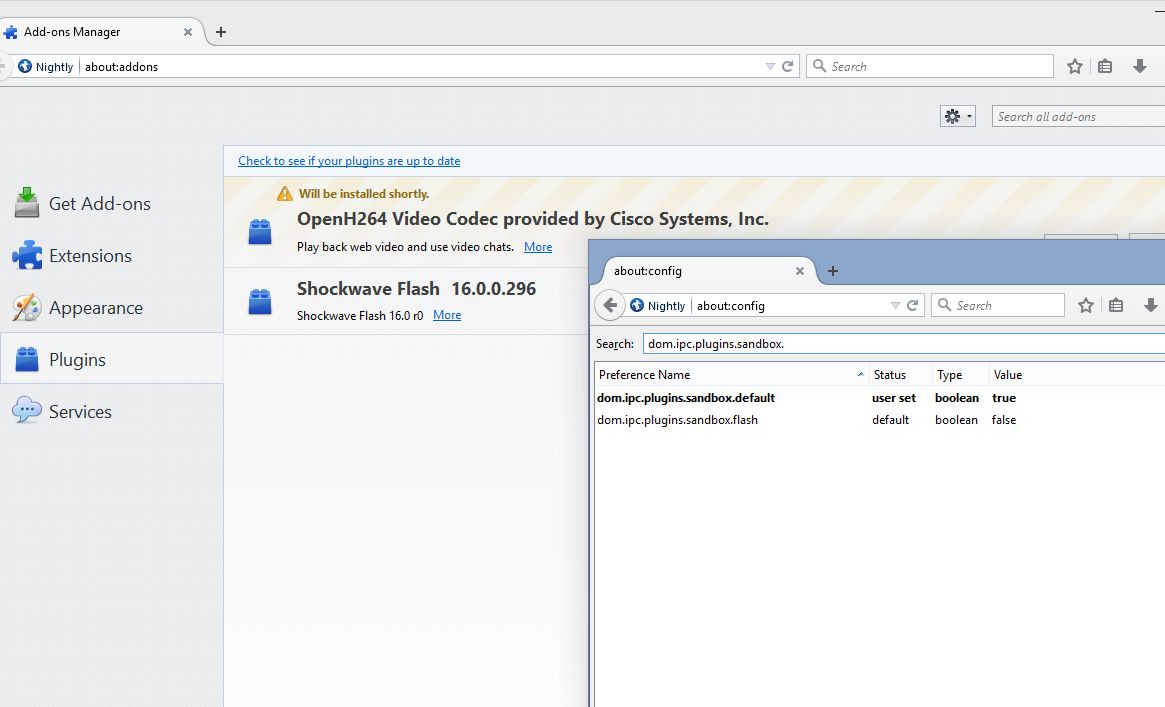Select the Add-ons Manager tab
This screenshot has height=707, width=1165.
pos(100,32)
